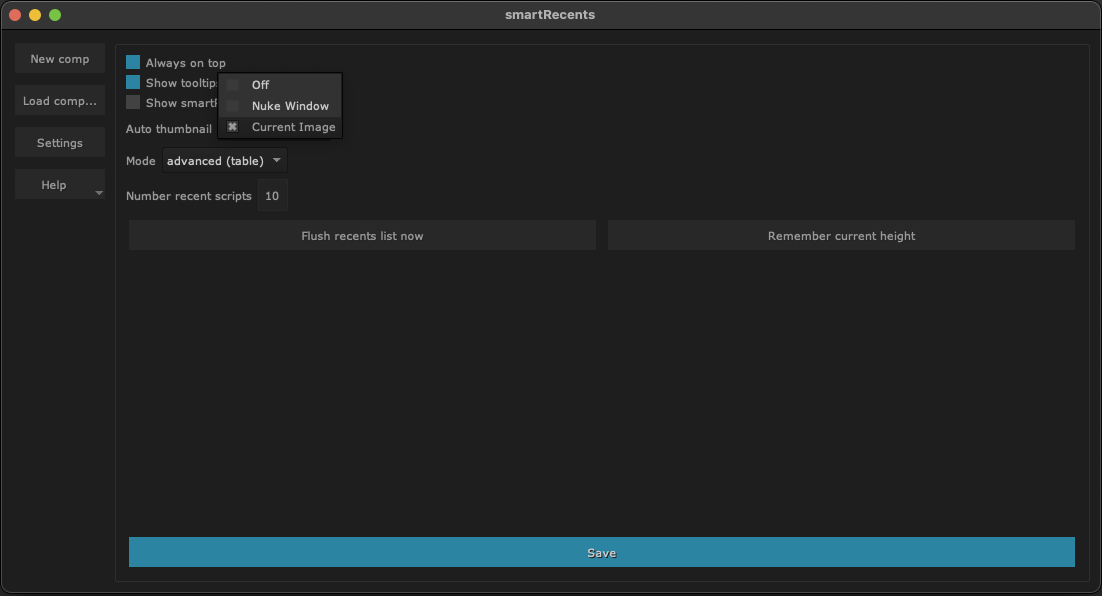Click Remember current height button
Viewport: 1102px width, 596px height.
pos(841,236)
